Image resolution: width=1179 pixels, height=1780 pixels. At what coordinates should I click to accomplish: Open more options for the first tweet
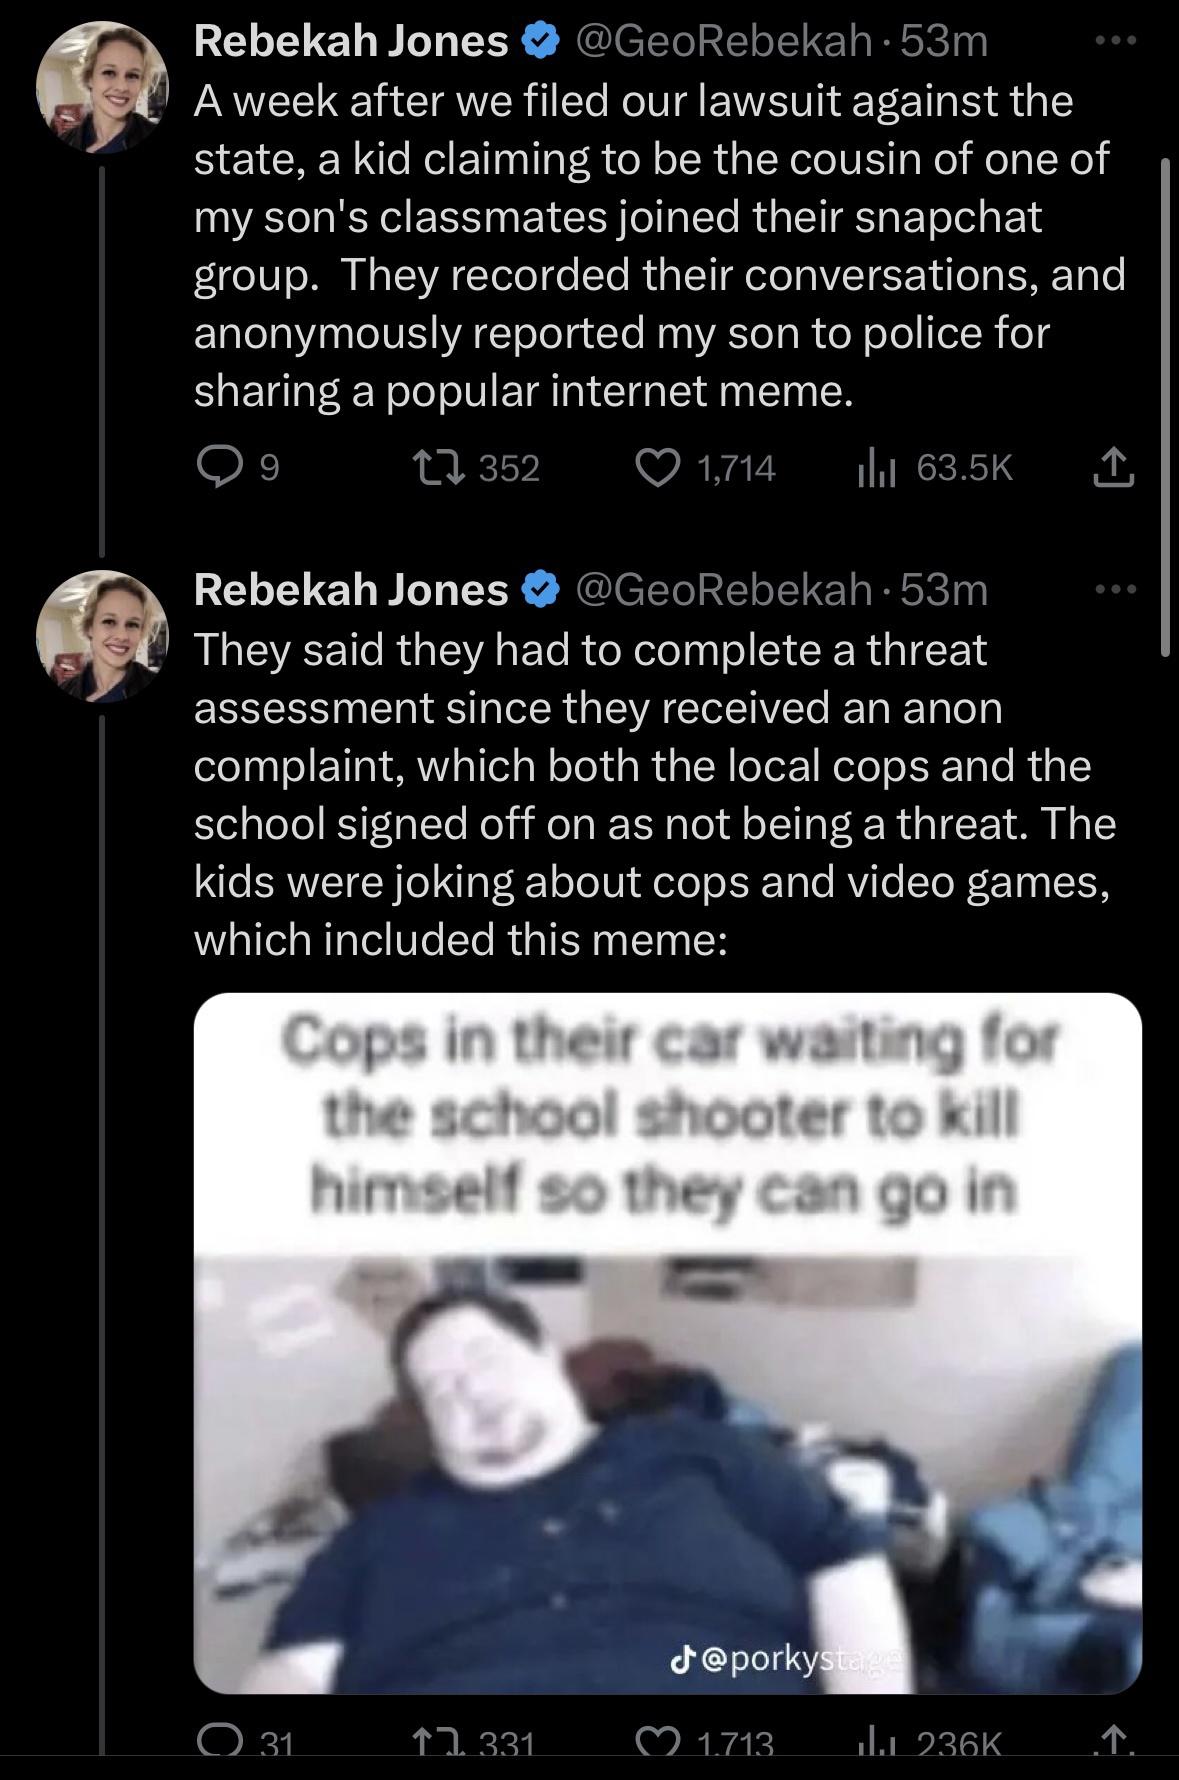pos(1115,42)
